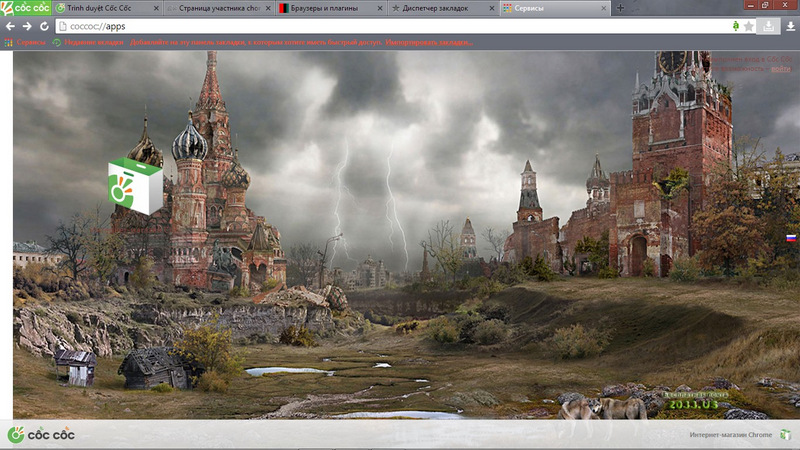Switch to the Страница участника tab
Image resolution: width=800 pixels, height=450 pixels.
pos(219,8)
